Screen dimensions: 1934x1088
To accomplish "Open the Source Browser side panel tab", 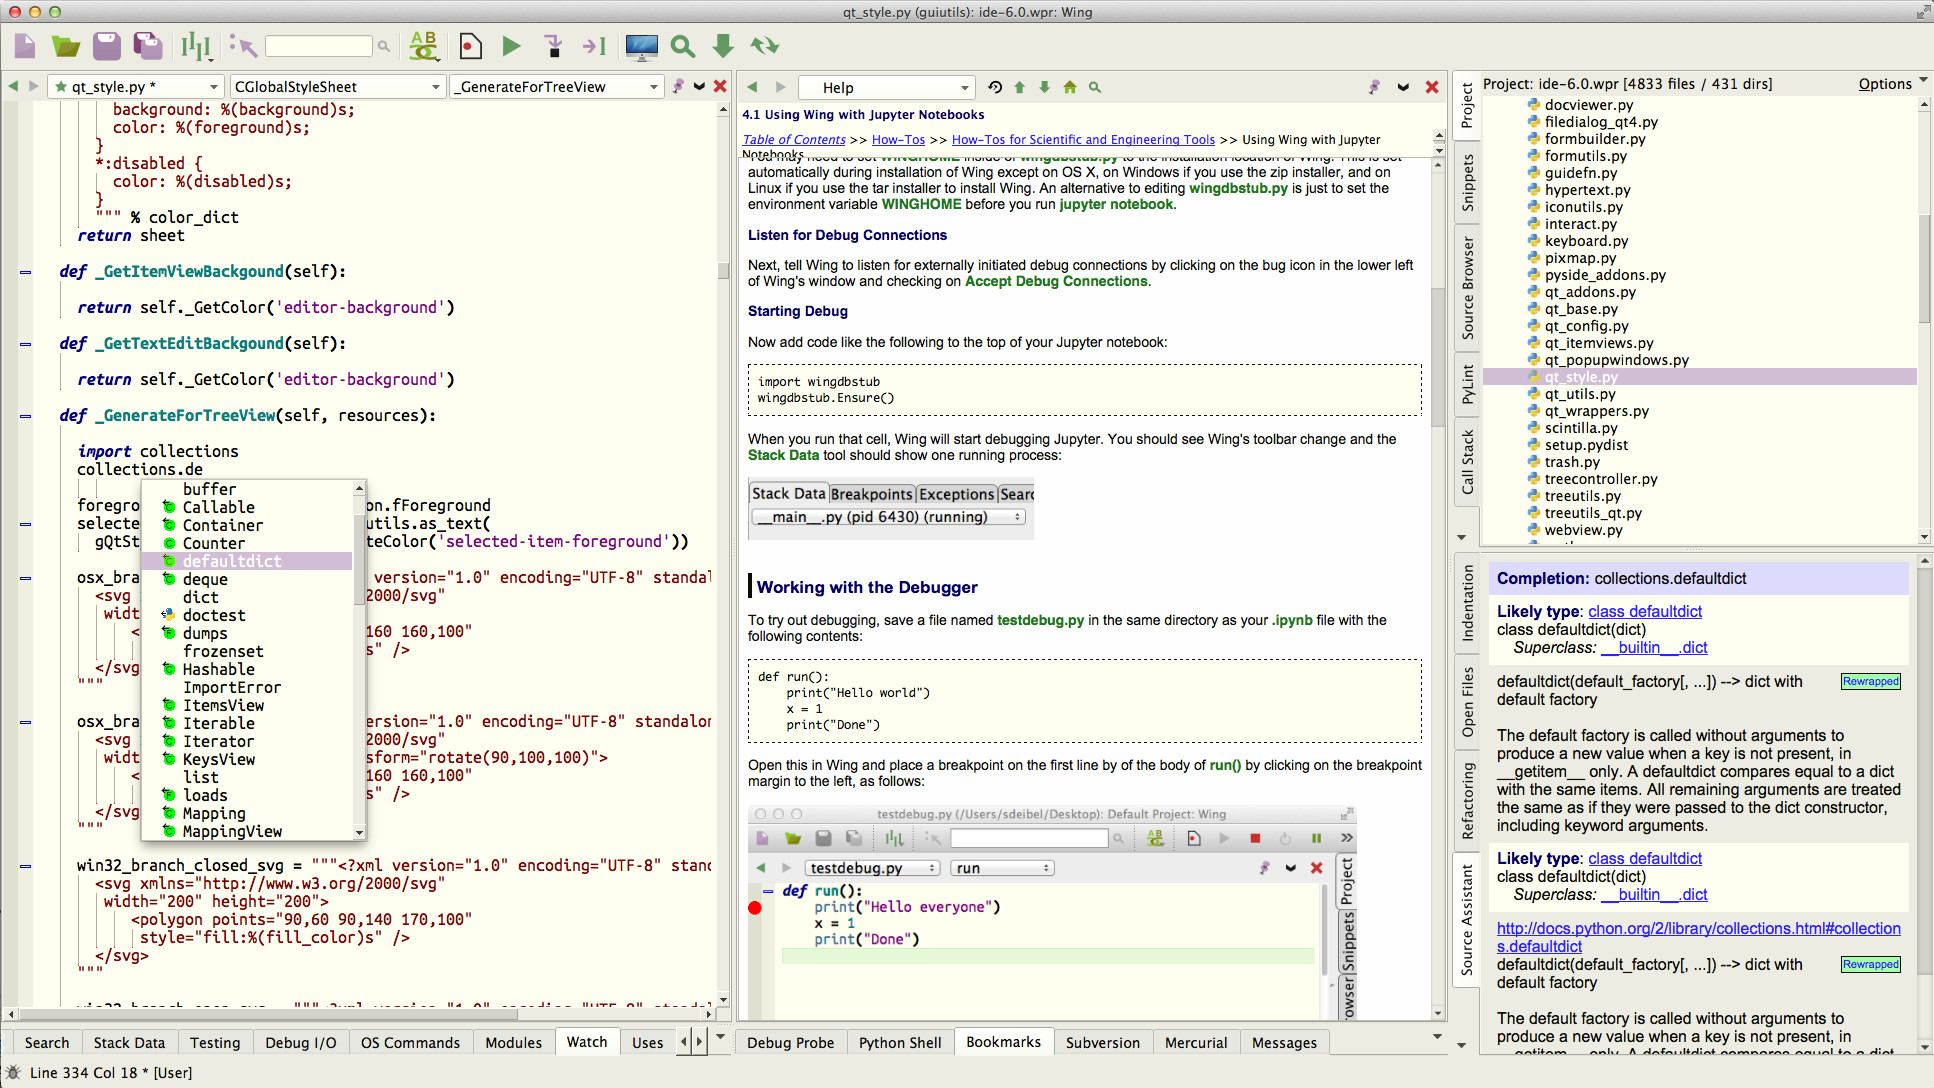I will pyautogui.click(x=1467, y=285).
